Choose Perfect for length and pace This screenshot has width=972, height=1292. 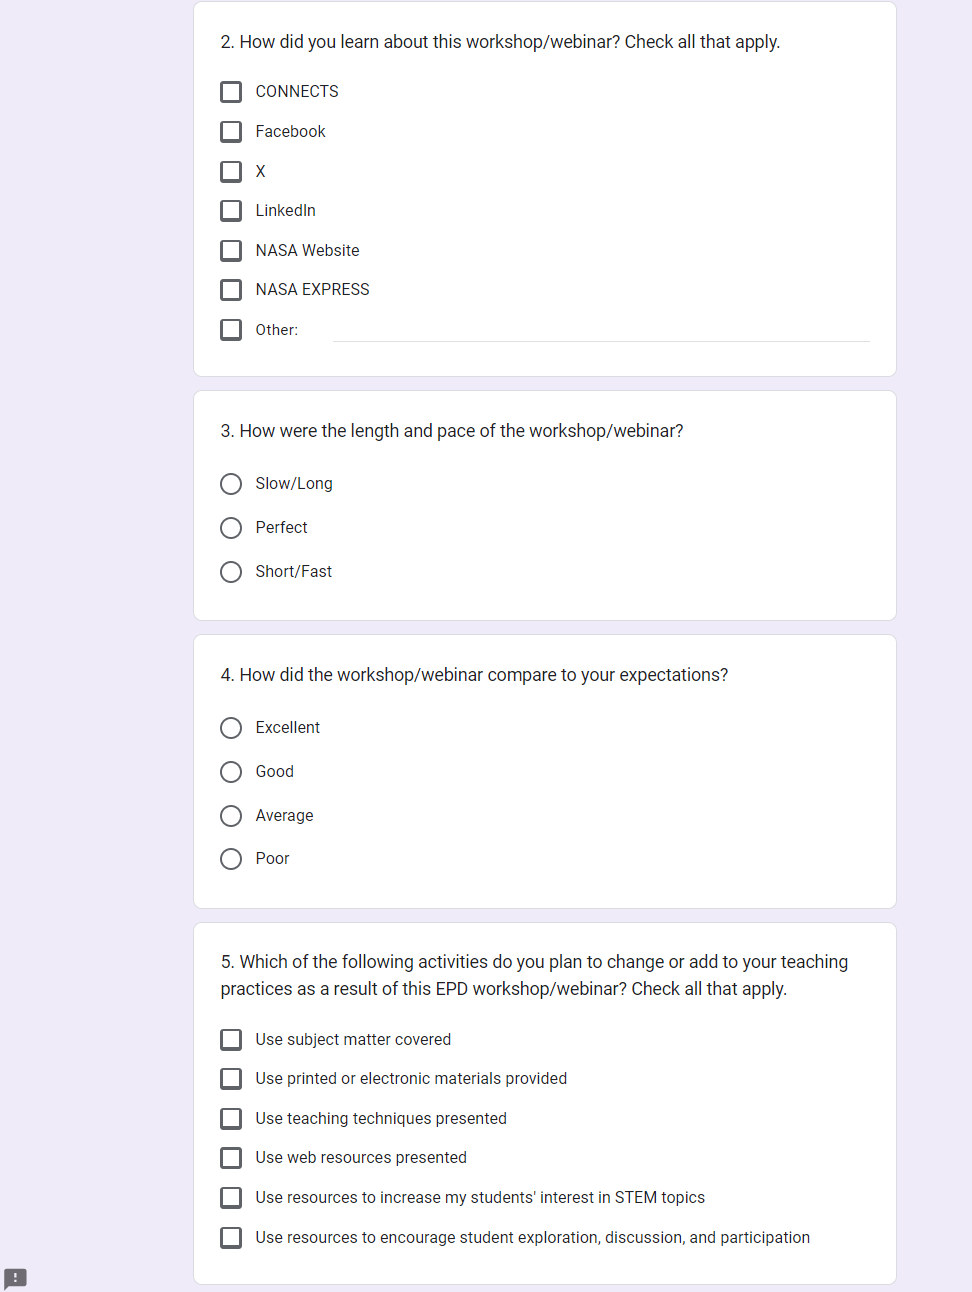click(231, 528)
